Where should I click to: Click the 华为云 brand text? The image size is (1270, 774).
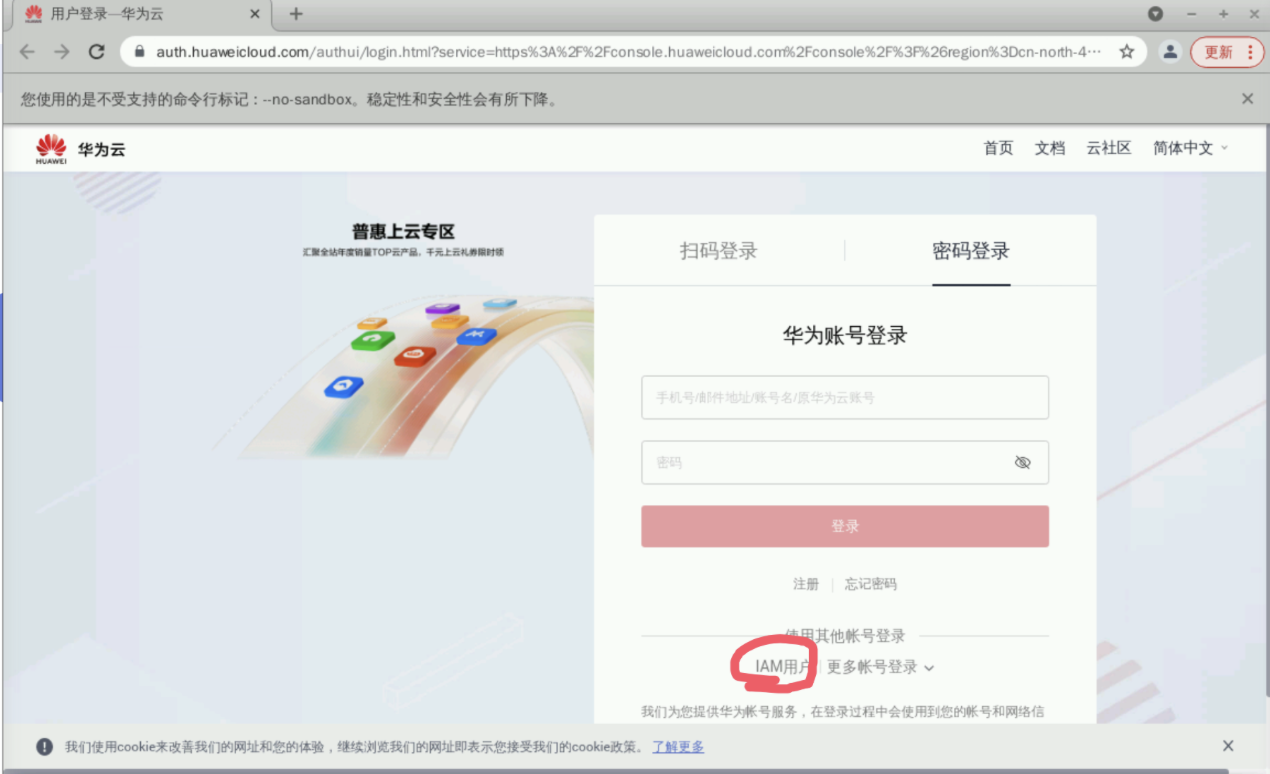click(x=102, y=150)
